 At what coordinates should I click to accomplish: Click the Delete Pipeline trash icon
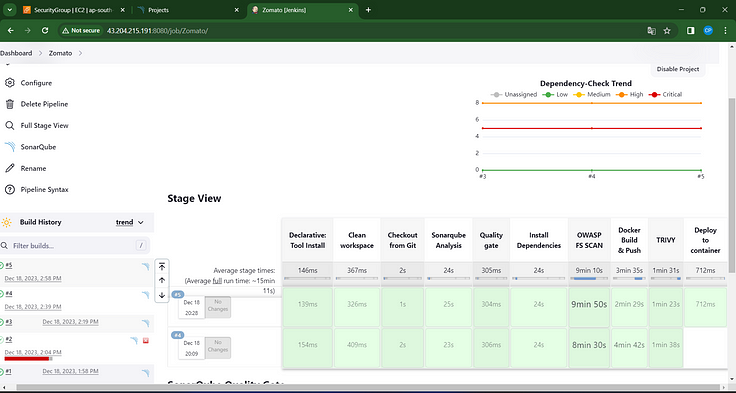pyautogui.click(x=9, y=104)
